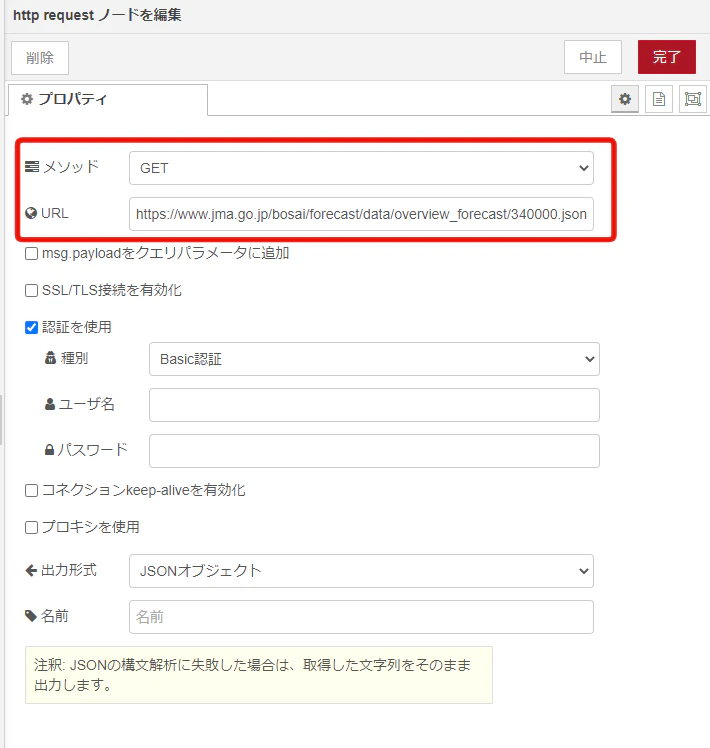Click the ユーザ名 input field
This screenshot has width=710, height=748.
[x=374, y=405]
